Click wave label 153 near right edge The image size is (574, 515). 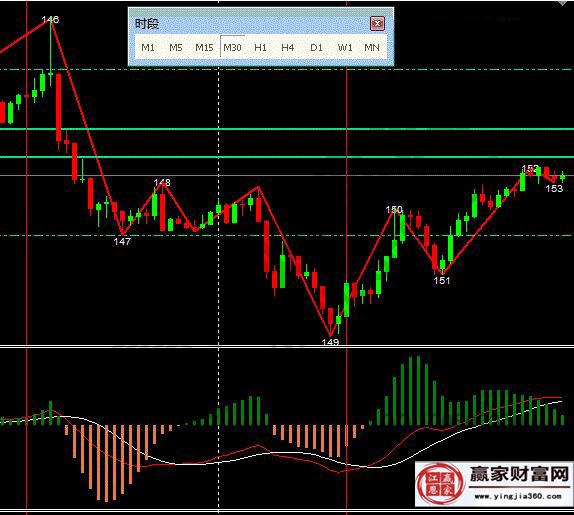554,189
